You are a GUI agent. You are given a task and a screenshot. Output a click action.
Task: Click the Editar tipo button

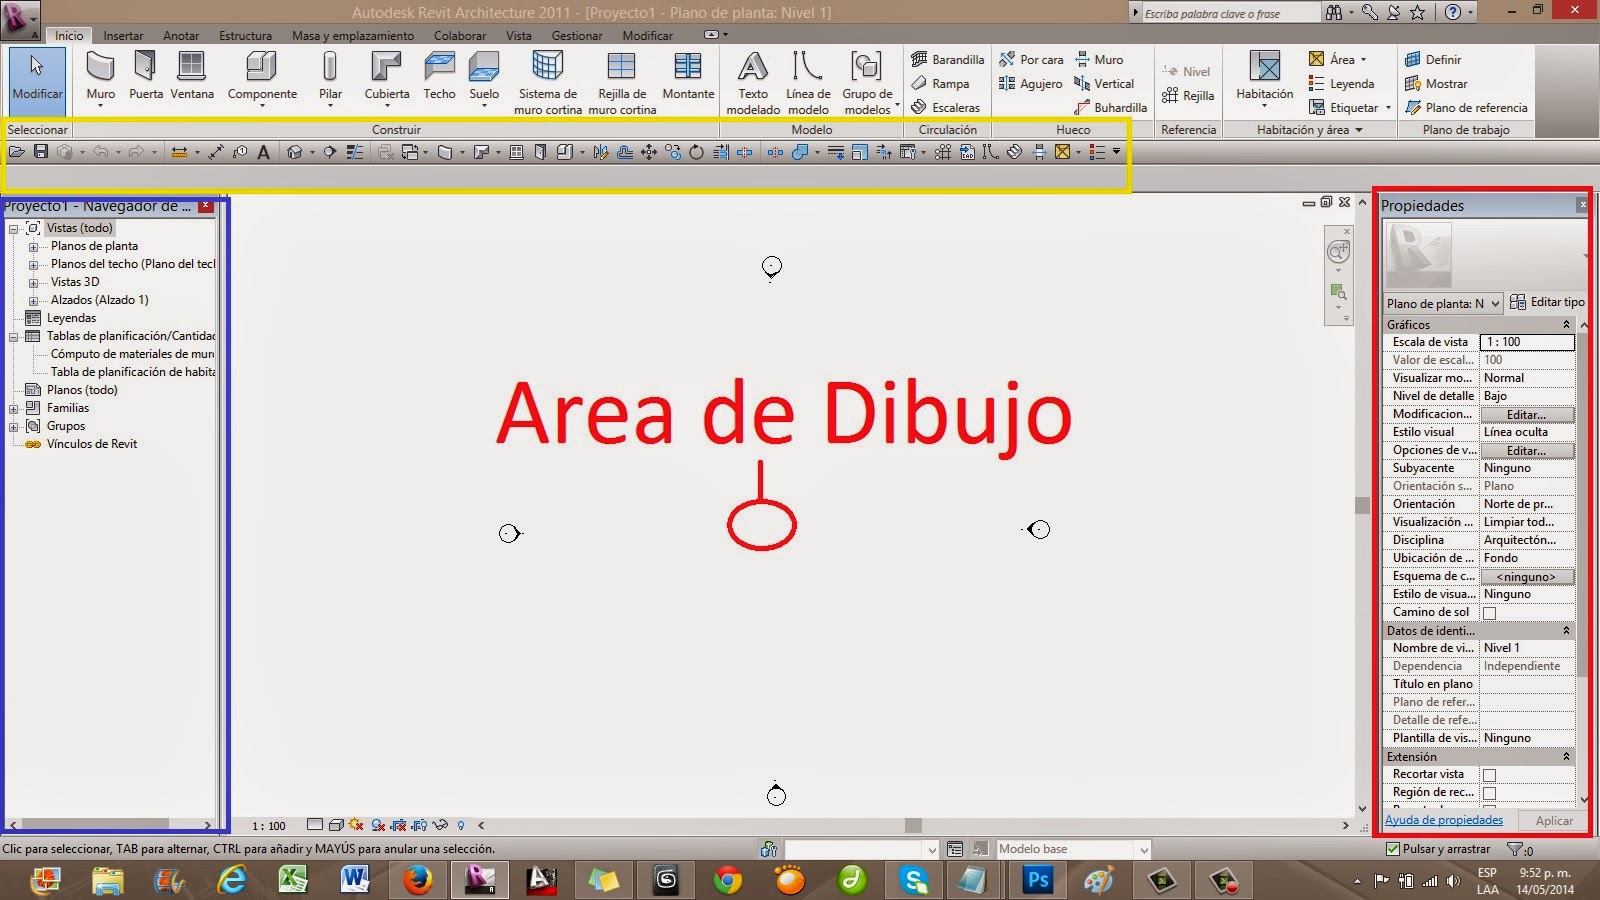coord(1548,302)
